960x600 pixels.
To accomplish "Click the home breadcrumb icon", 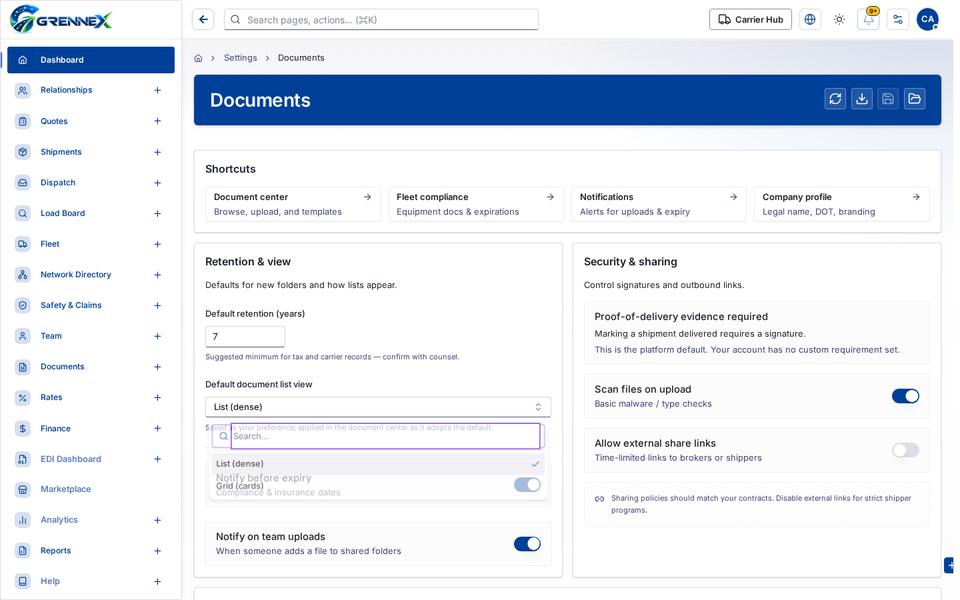I will click(x=198, y=58).
